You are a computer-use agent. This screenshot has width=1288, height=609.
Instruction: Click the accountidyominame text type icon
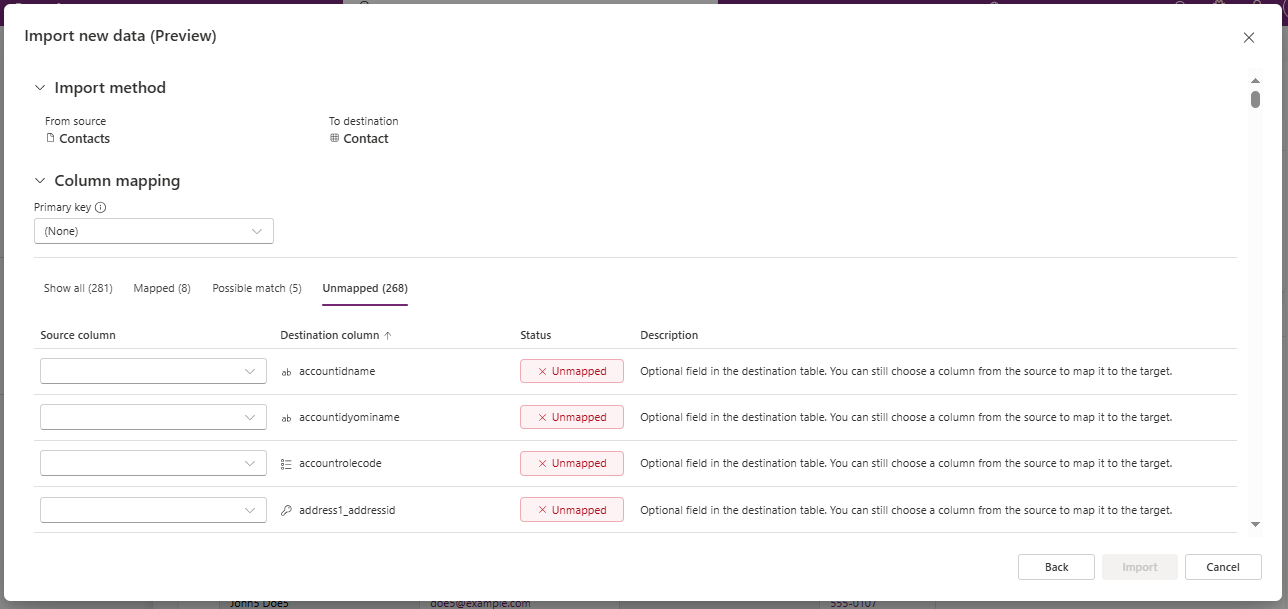point(287,418)
